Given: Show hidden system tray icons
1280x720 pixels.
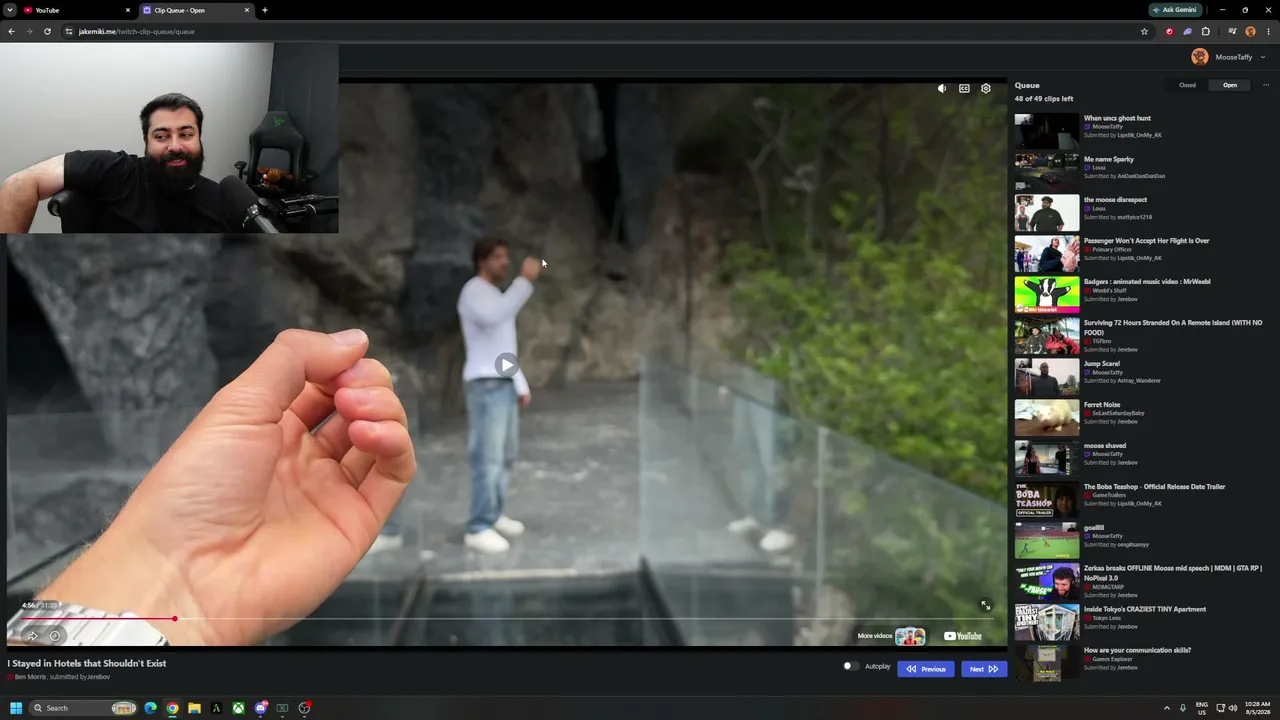Looking at the screenshot, I should (1166, 708).
